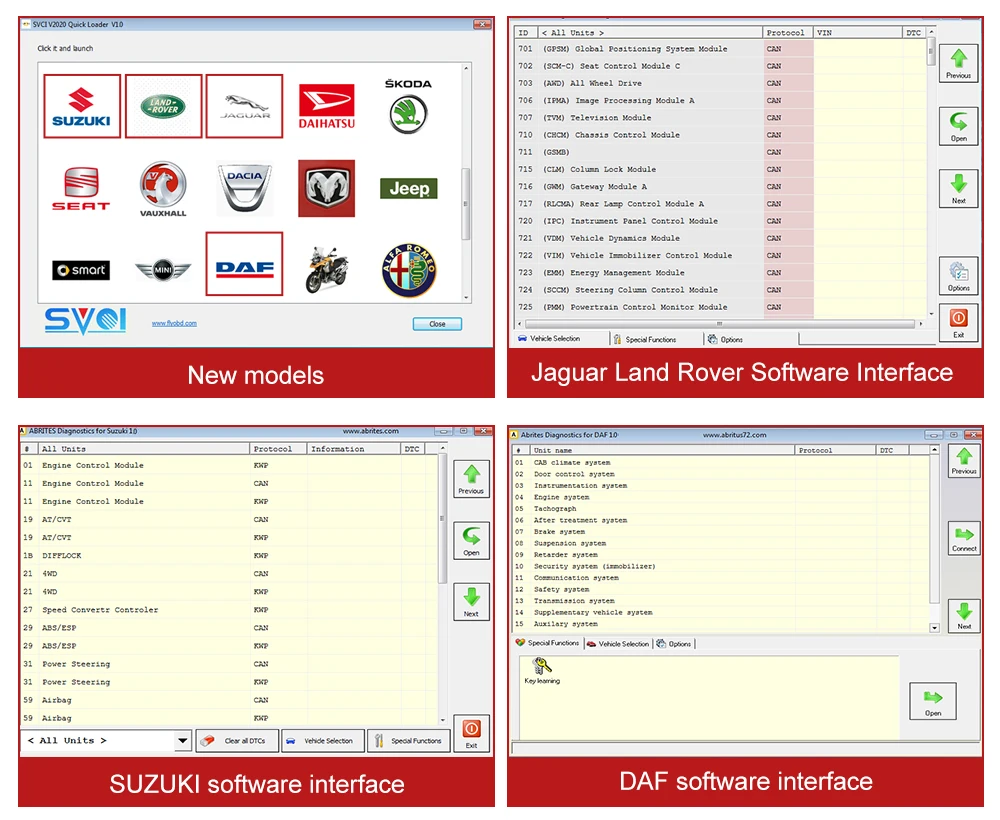1000x820 pixels.
Task: Click Vehicle Selection button in Suzuki window
Action: click(323, 741)
